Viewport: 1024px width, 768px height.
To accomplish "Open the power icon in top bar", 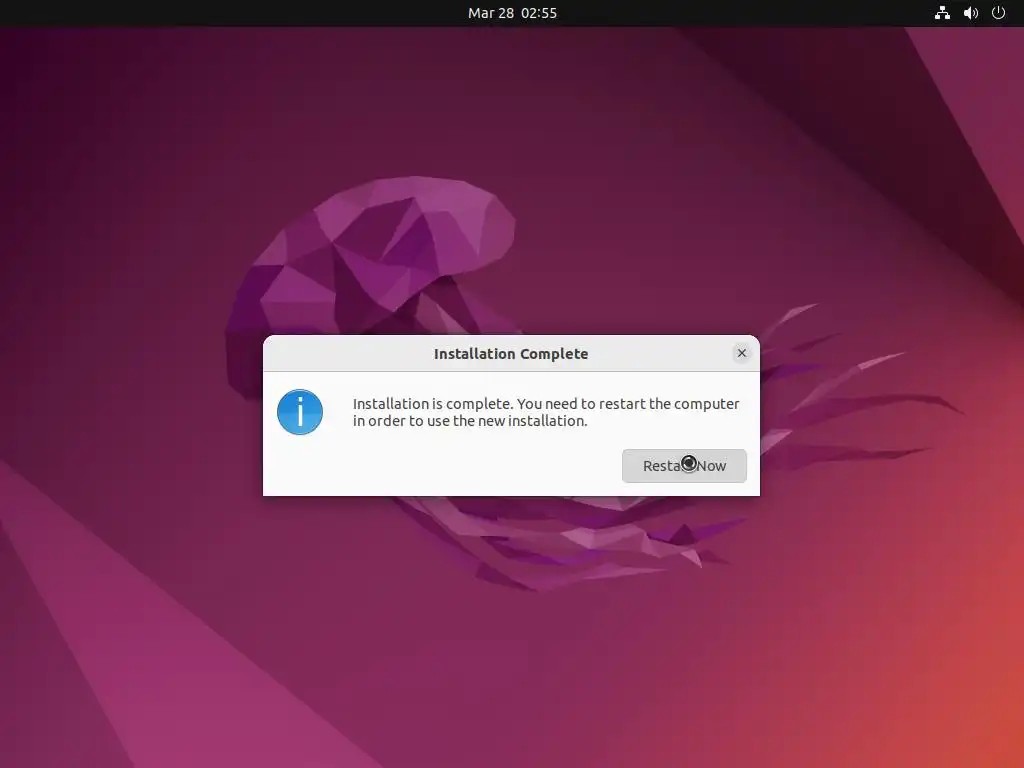I will click(x=998, y=13).
